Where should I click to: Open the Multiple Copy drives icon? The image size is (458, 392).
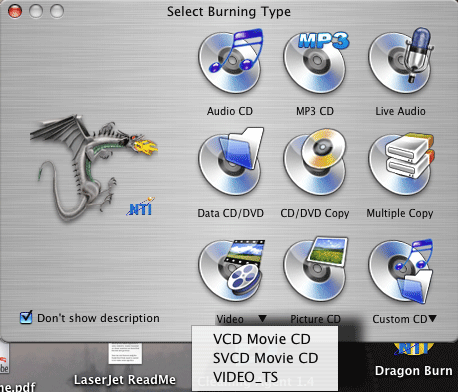point(401,163)
